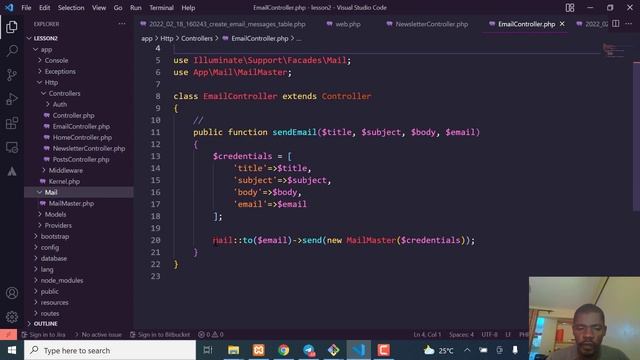This screenshot has height=360, width=640.
Task: Click the remote indicator in status bar
Action: (x=8, y=334)
